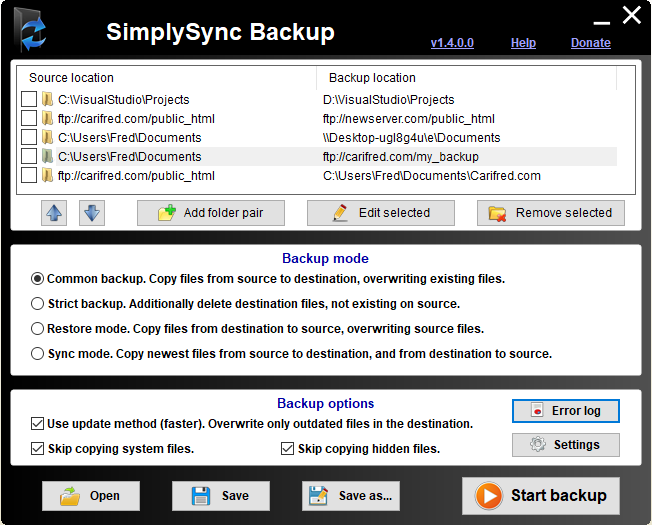This screenshot has width=652, height=525.
Task: Click the SimplySync Backup logo icon
Action: click(x=31, y=31)
